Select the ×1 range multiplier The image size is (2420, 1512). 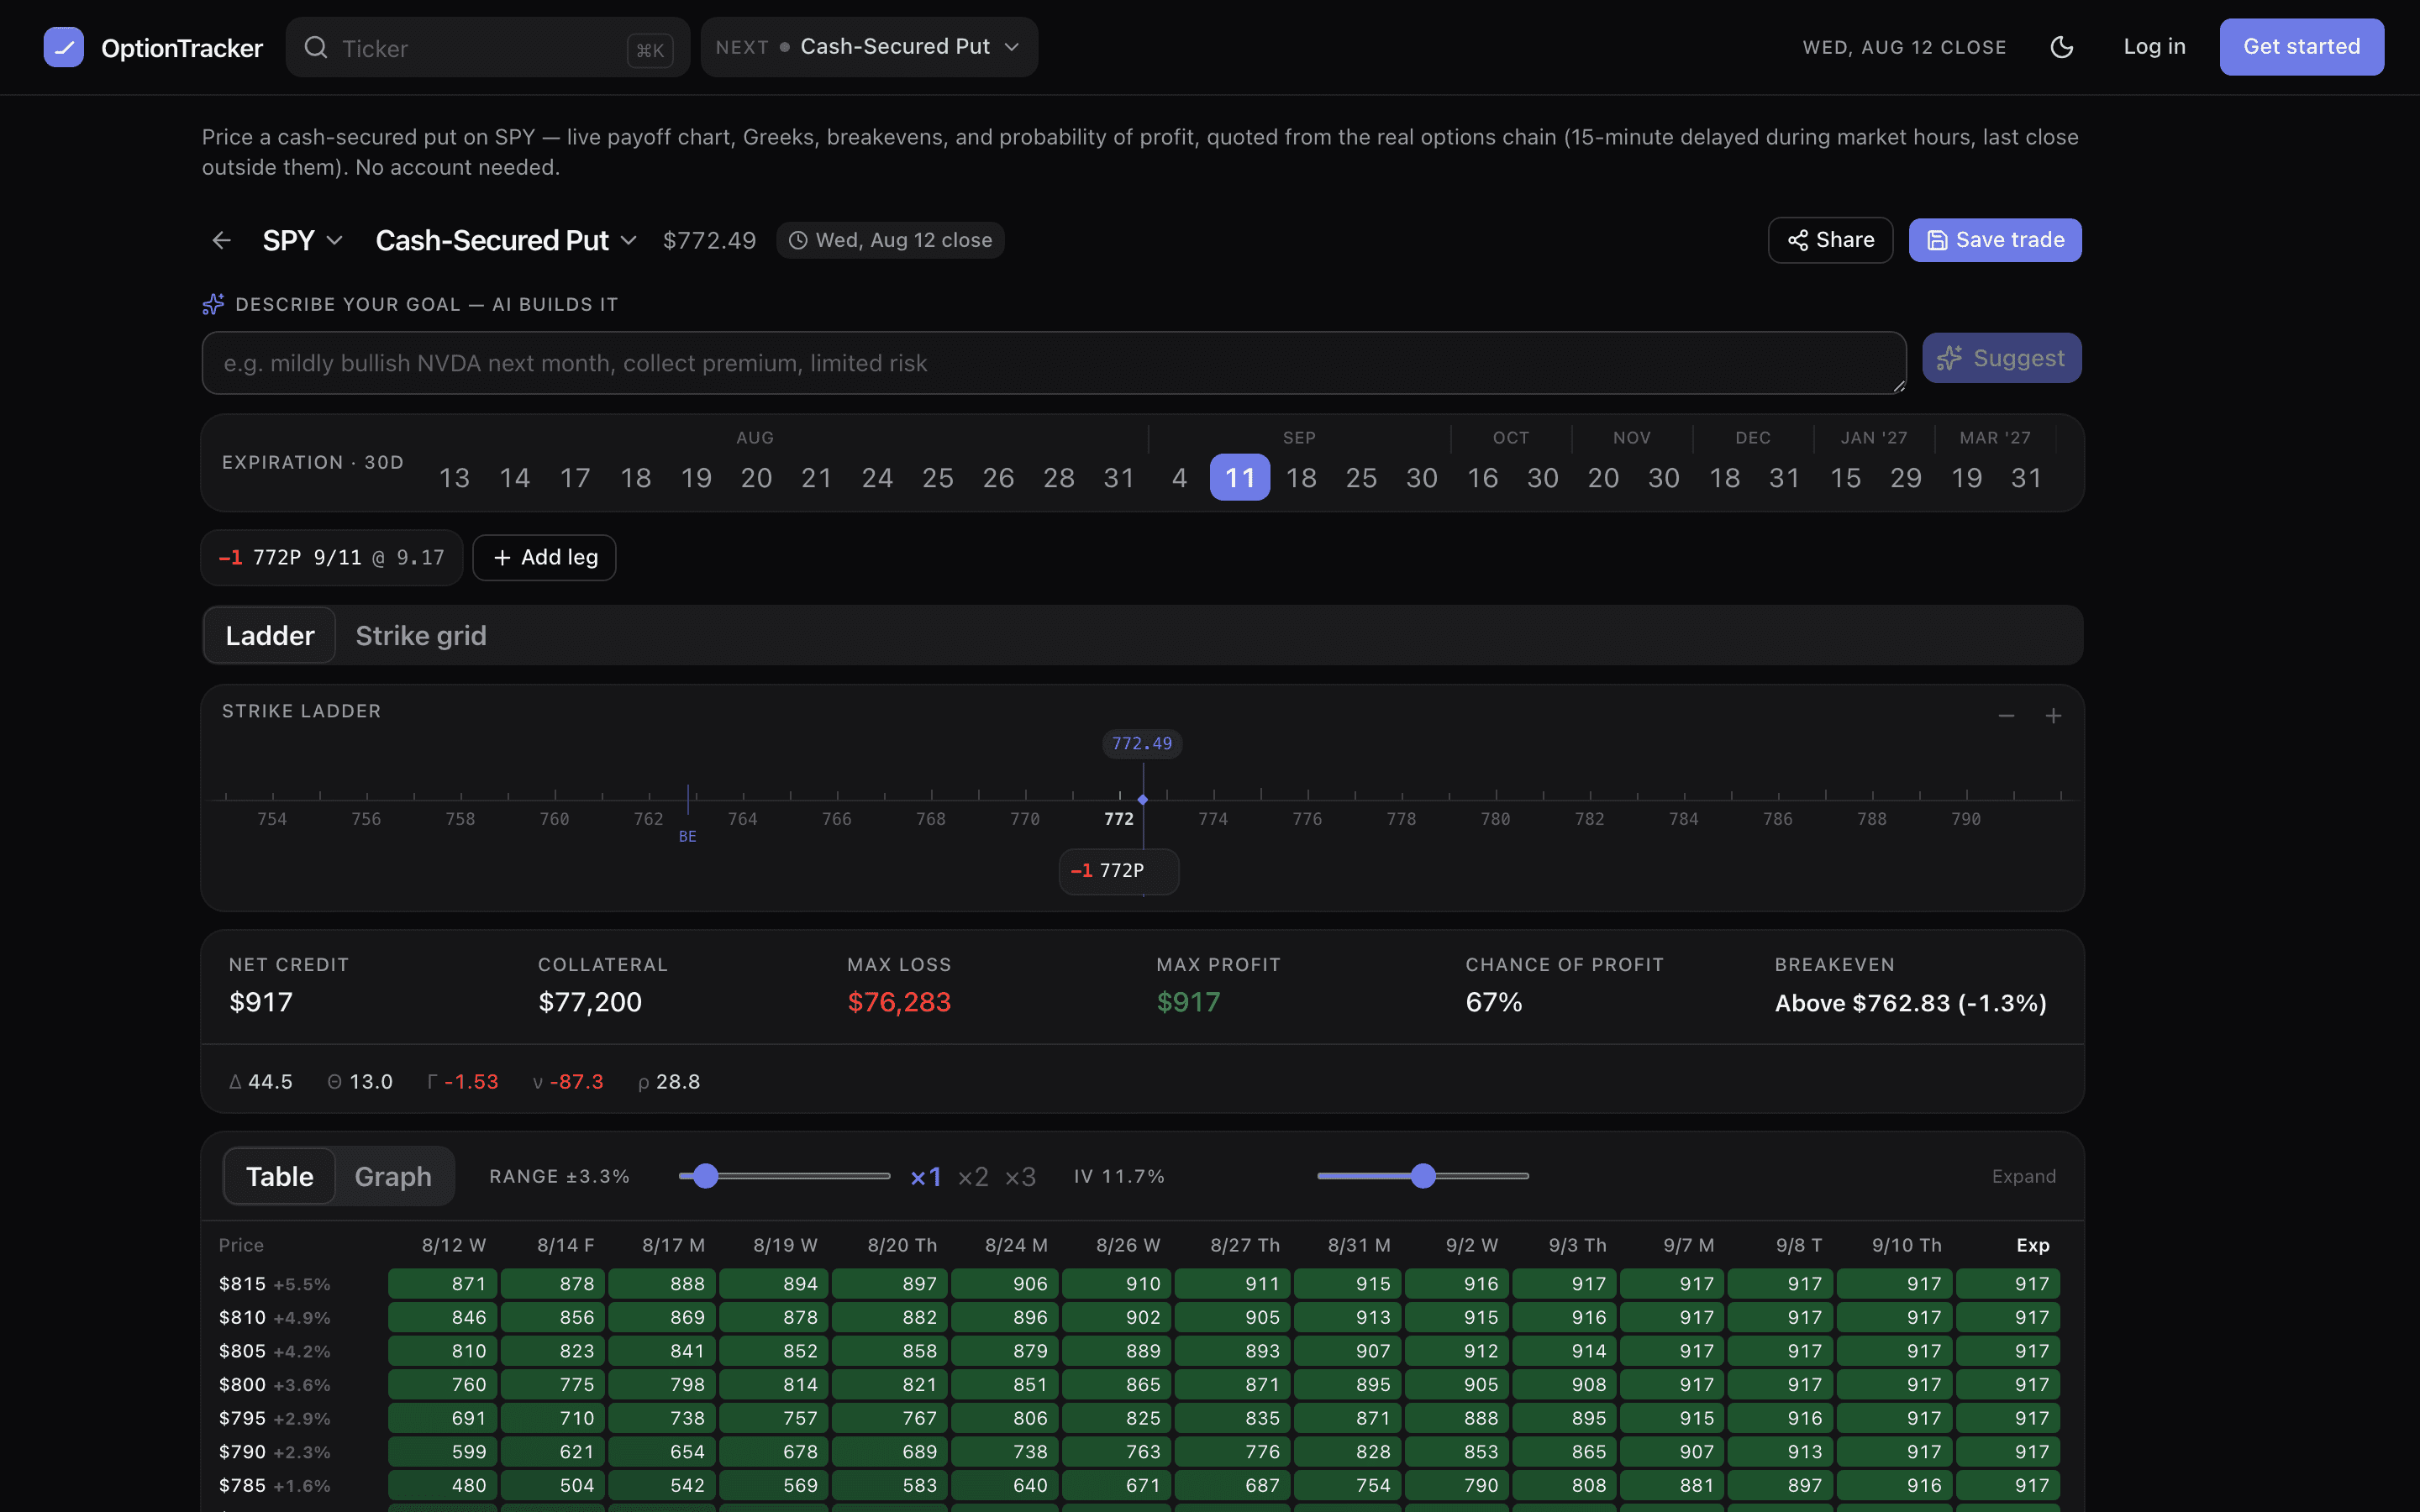click(x=926, y=1177)
